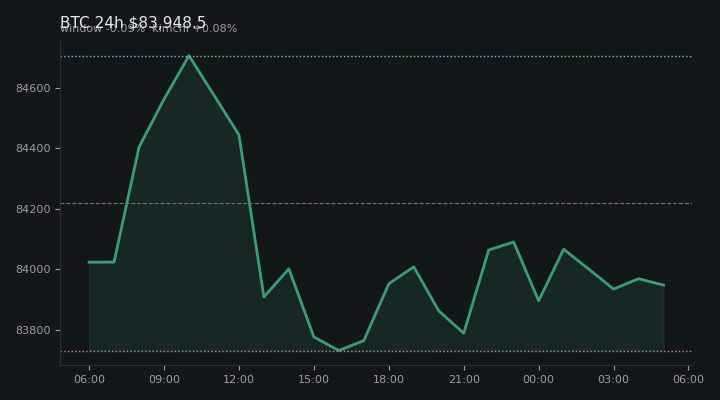This screenshot has height=400, width=720.
Task: Click the 18:00 time axis label
Action: pyautogui.click(x=389, y=379)
